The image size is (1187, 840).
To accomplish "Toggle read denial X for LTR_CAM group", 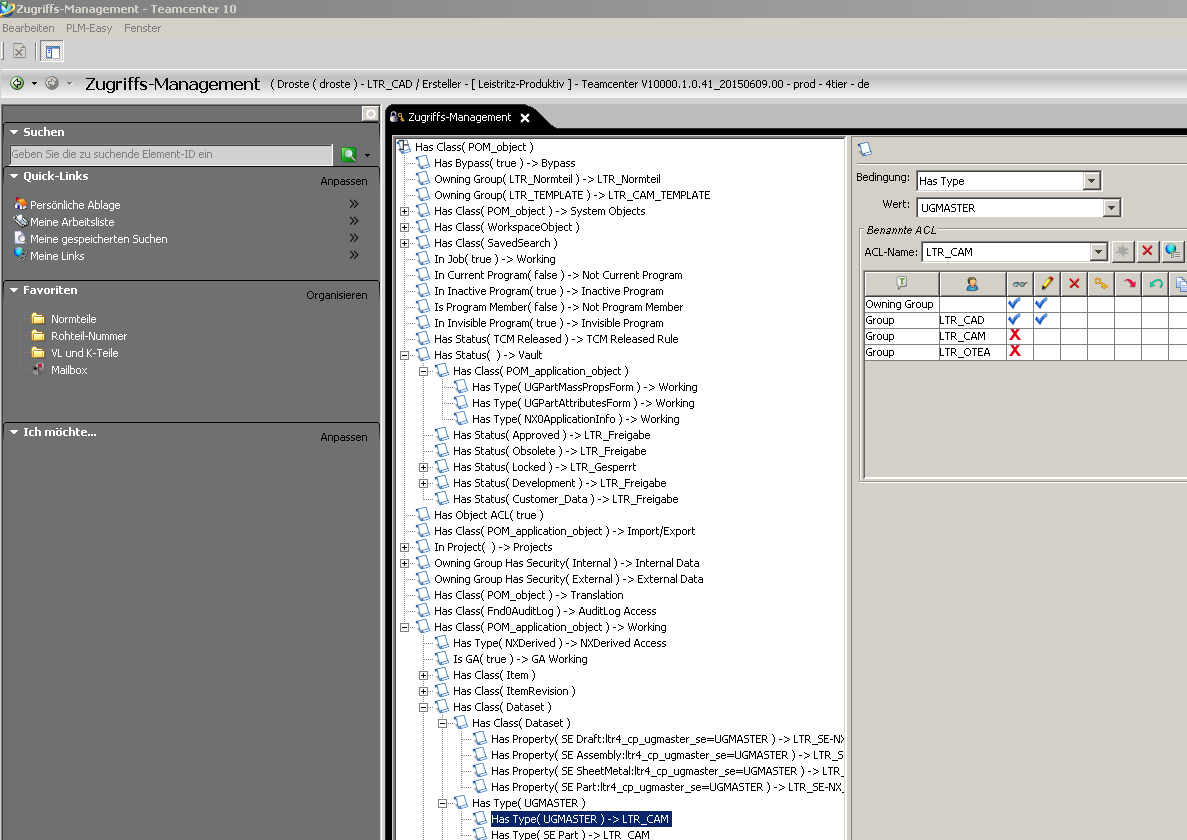I will (x=1015, y=335).
